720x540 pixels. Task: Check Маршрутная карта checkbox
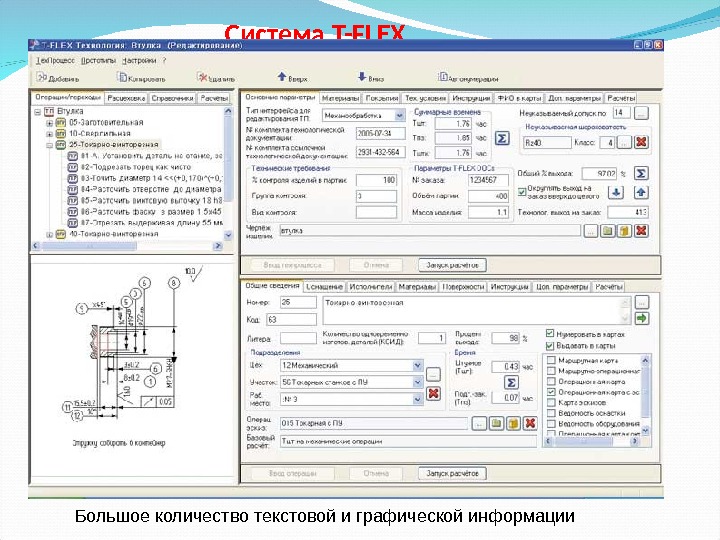tap(552, 360)
